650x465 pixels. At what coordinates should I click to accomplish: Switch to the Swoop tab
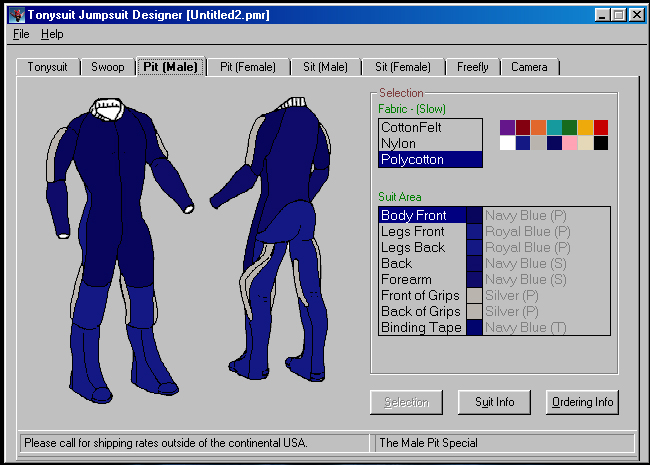108,67
